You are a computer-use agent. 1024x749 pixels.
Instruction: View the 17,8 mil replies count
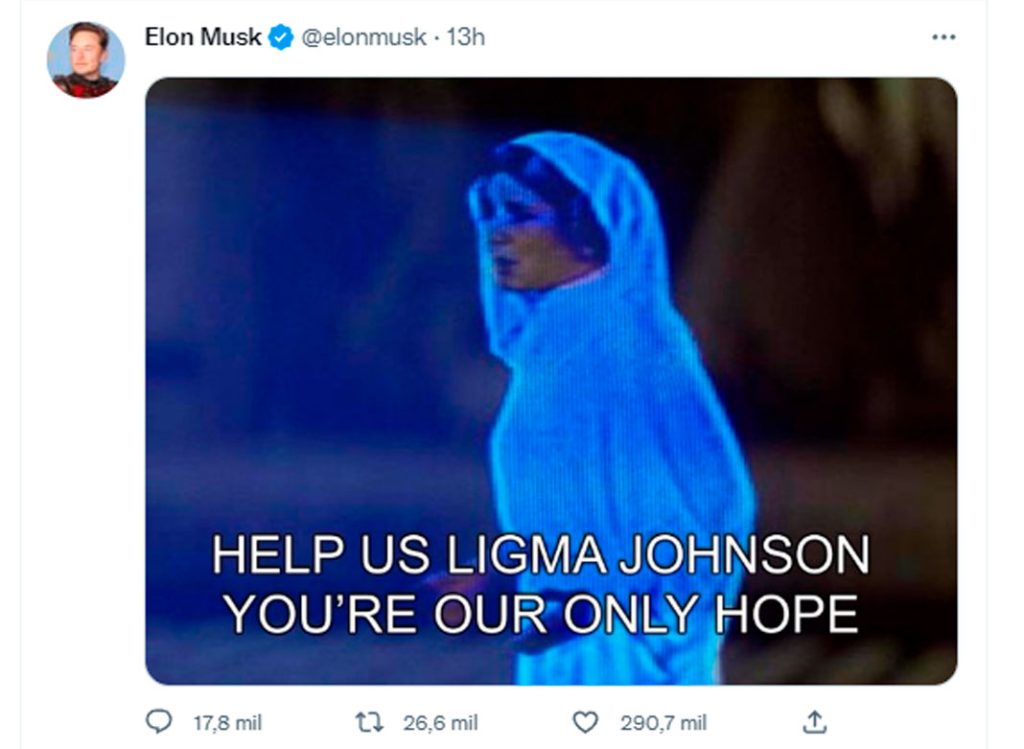(227, 723)
